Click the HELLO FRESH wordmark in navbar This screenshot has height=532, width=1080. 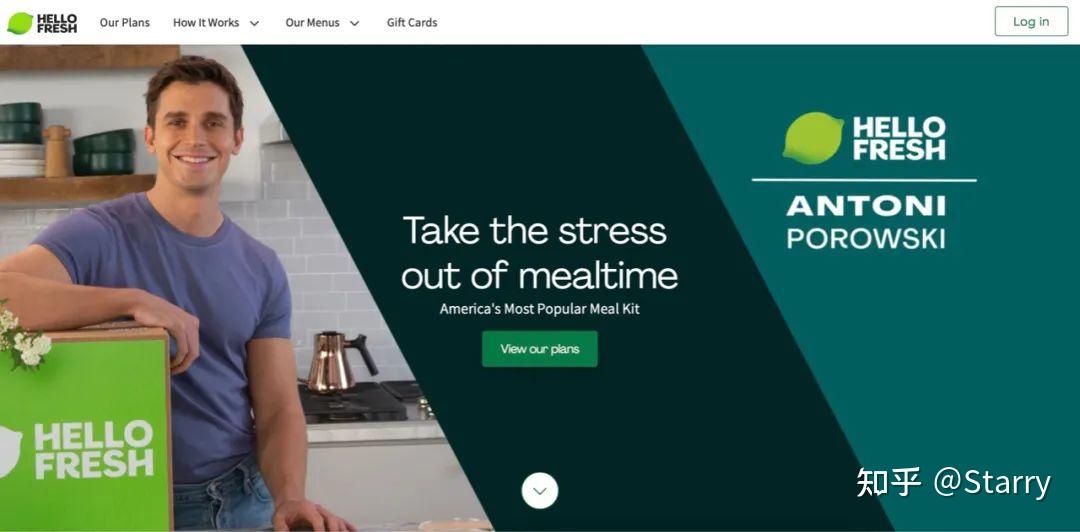[x=57, y=23]
